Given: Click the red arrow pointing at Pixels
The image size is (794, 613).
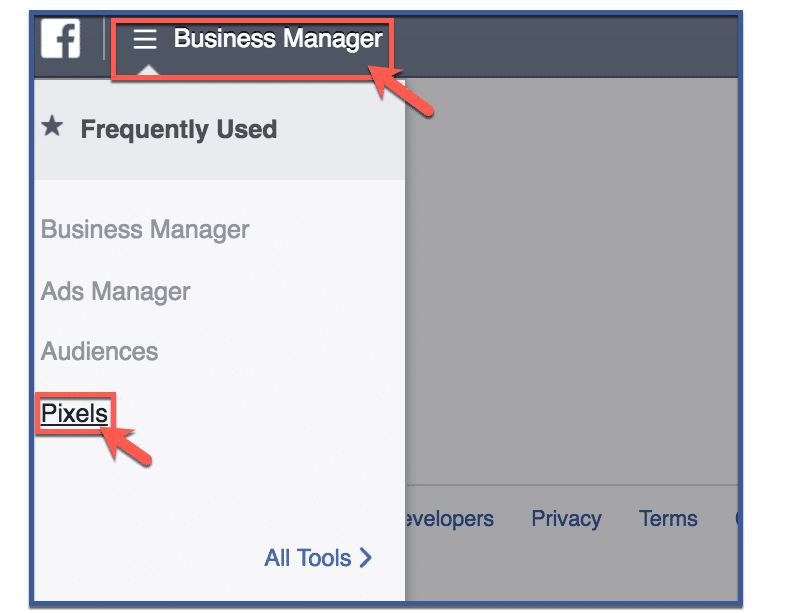Looking at the screenshot, I should [126, 445].
